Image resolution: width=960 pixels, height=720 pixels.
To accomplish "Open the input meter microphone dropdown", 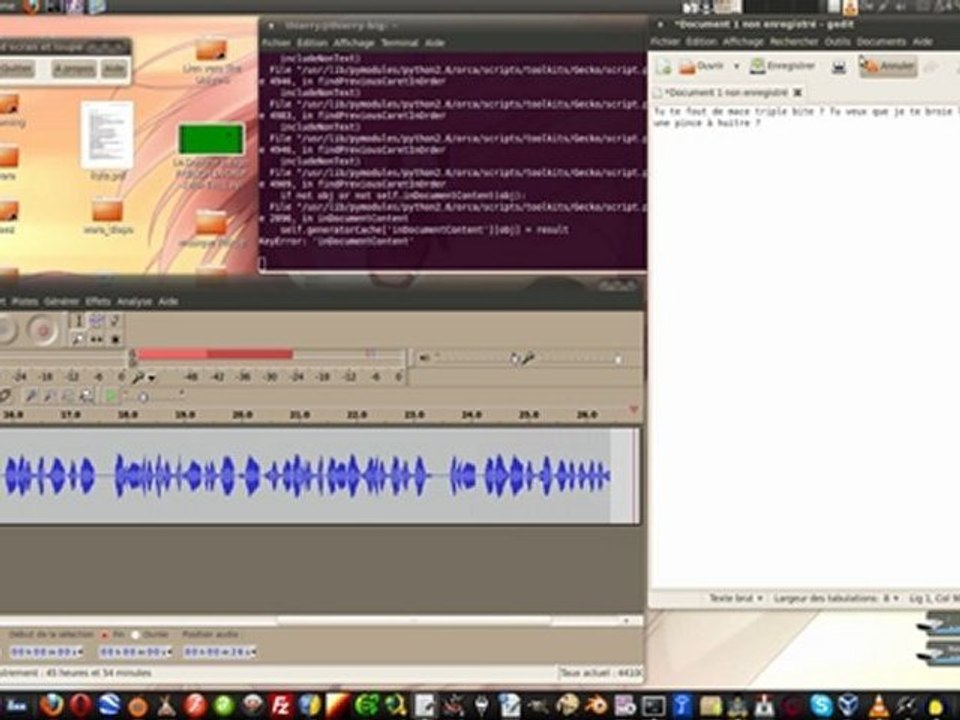I will tap(152, 378).
